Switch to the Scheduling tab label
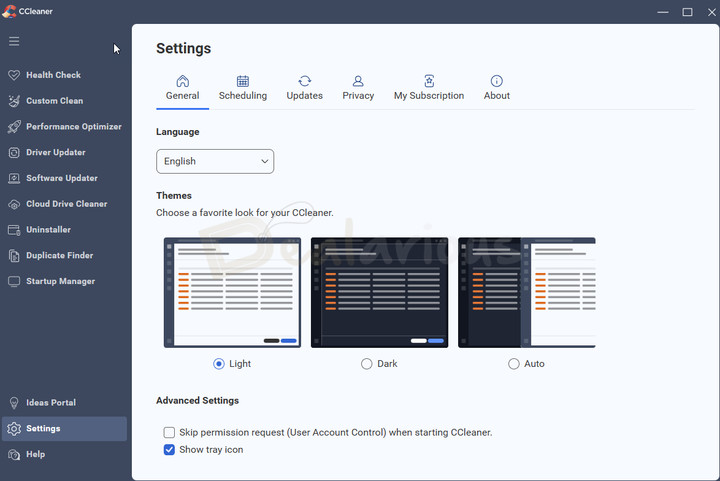 pos(243,95)
